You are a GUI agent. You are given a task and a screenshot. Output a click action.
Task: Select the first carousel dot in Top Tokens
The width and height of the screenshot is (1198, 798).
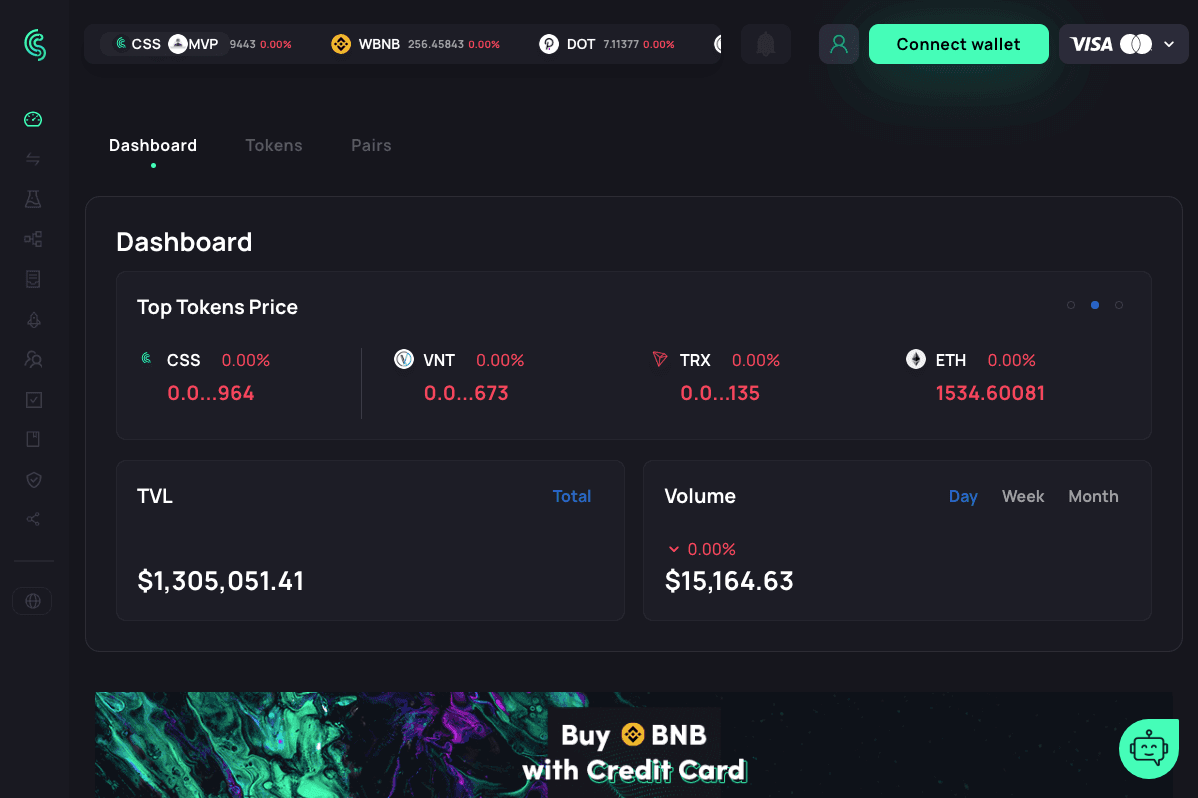coord(1071,305)
